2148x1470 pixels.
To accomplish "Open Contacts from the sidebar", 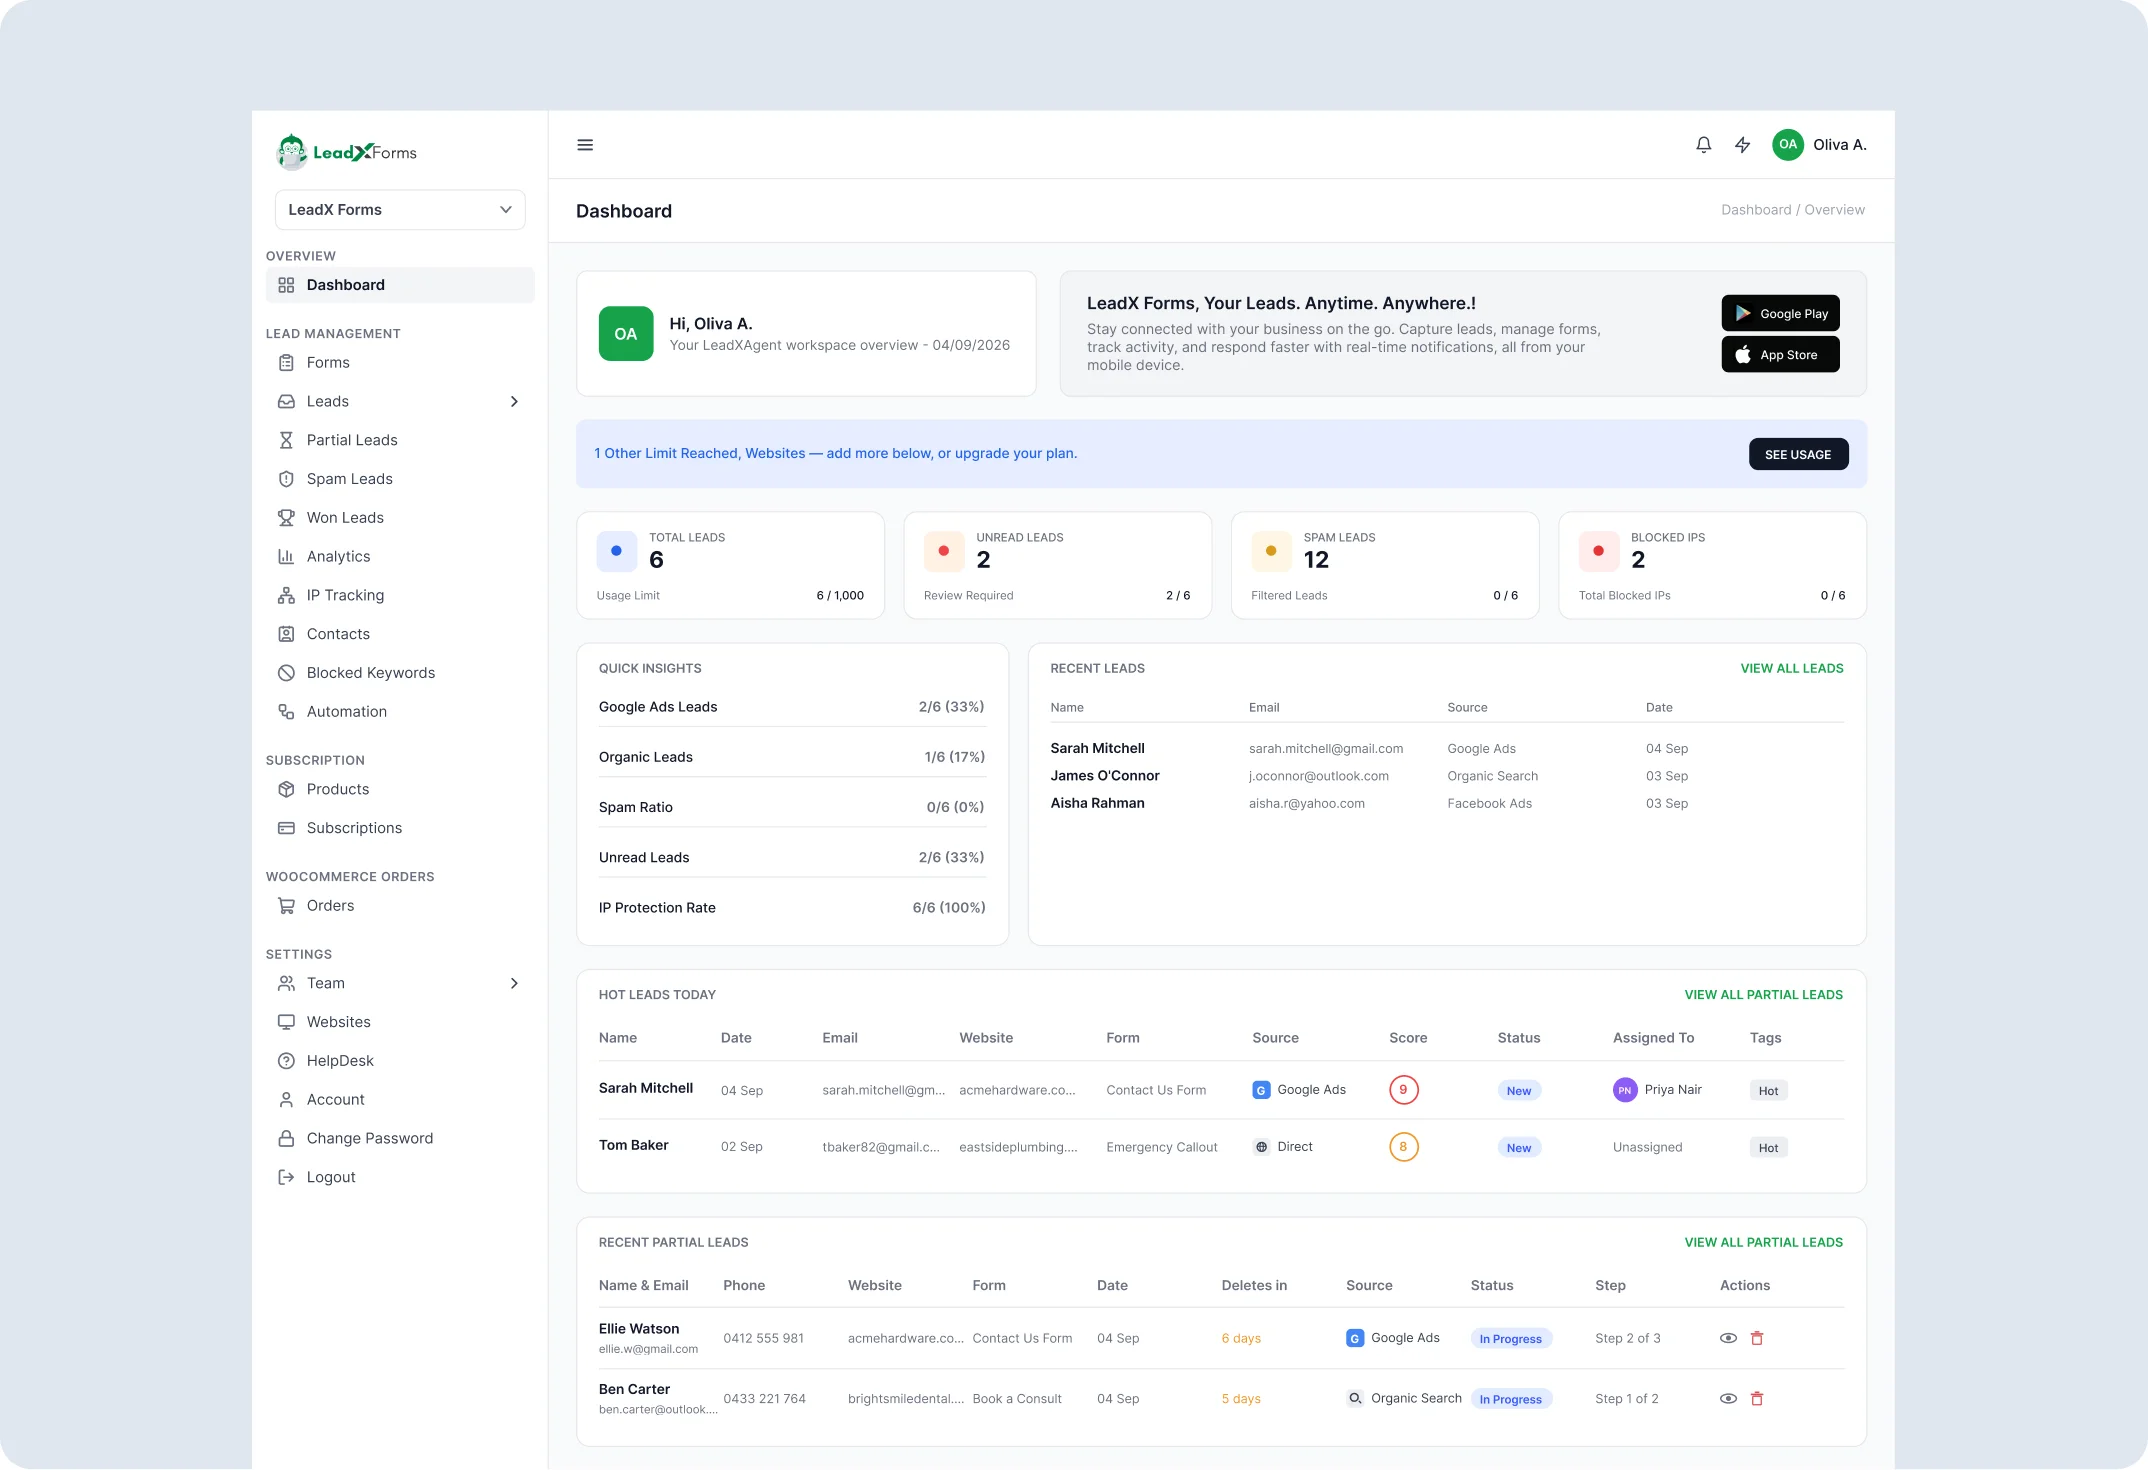I will [400, 634].
